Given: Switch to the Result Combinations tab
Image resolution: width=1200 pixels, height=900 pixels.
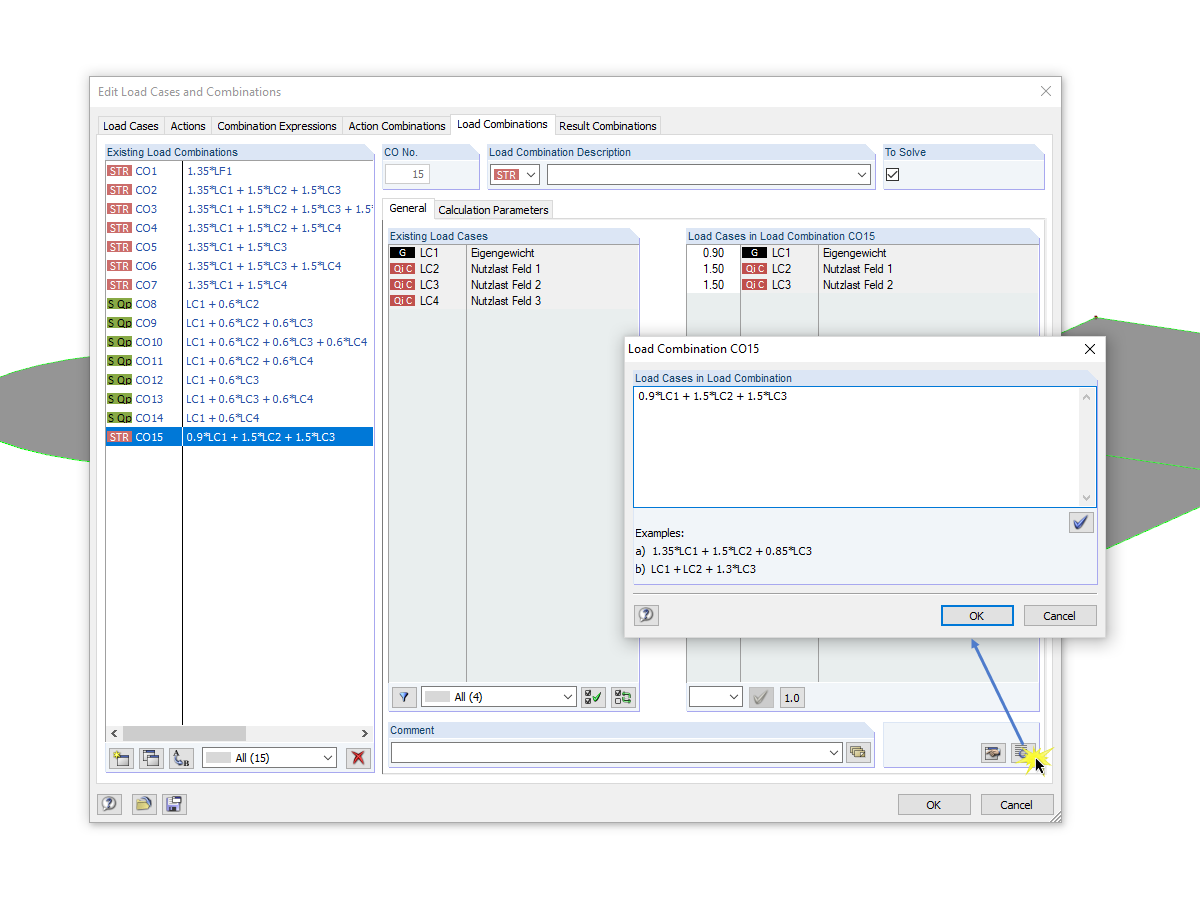Looking at the screenshot, I should (608, 125).
